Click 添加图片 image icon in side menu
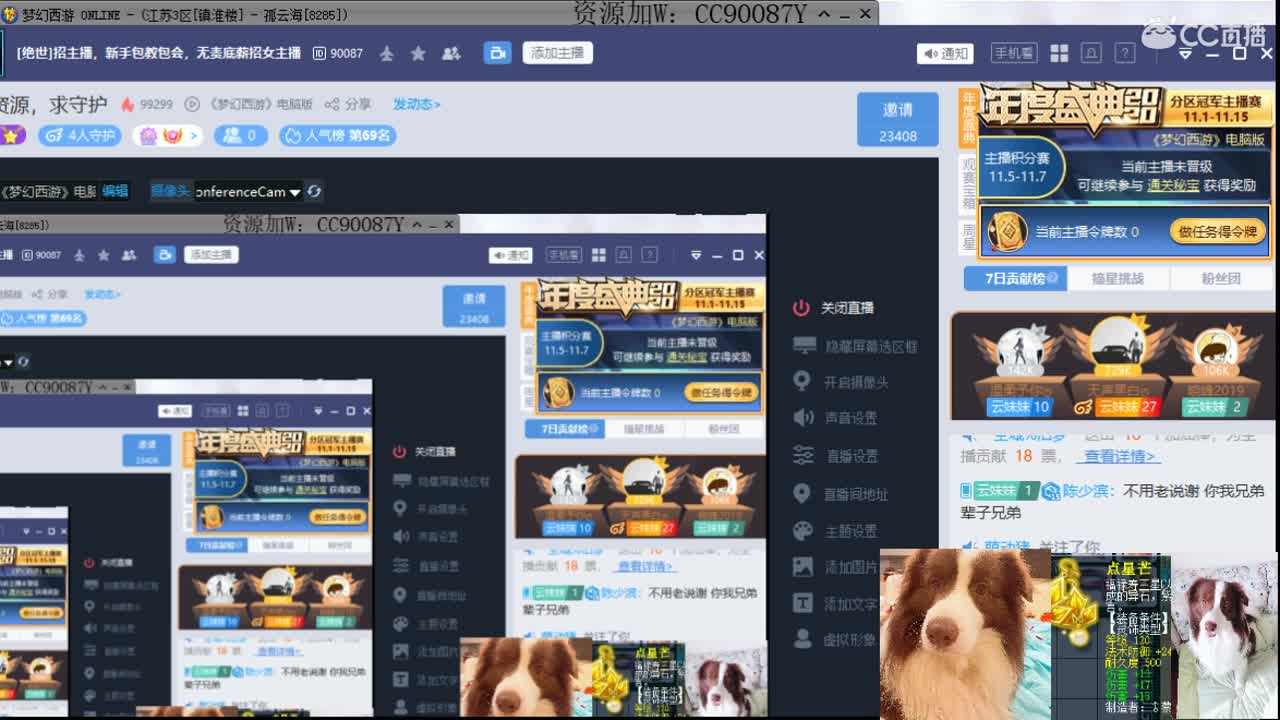The width and height of the screenshot is (1280, 720). (x=803, y=567)
